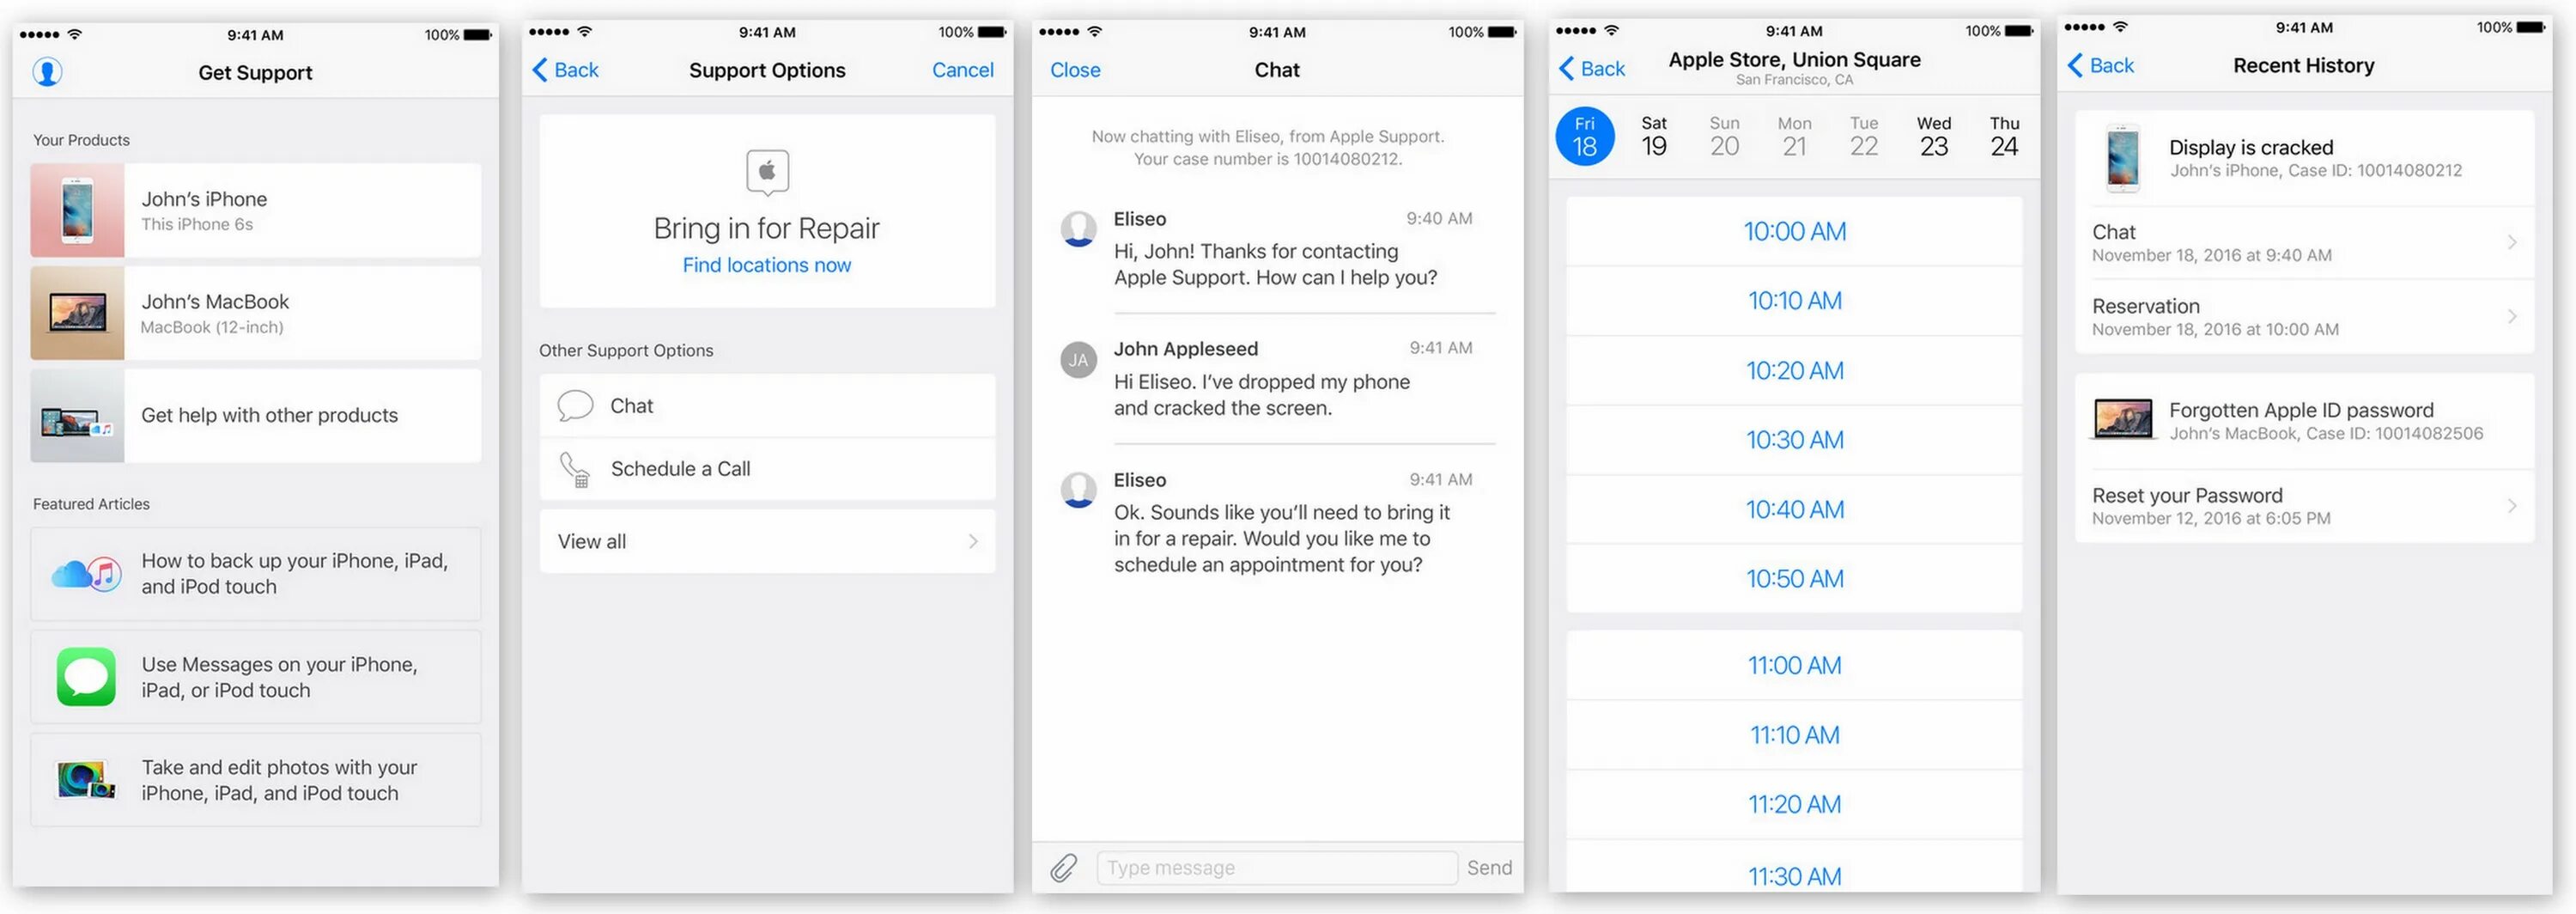The height and width of the screenshot is (914, 2576).
Task: Select Sun 20 in date picker
Action: click(1724, 136)
